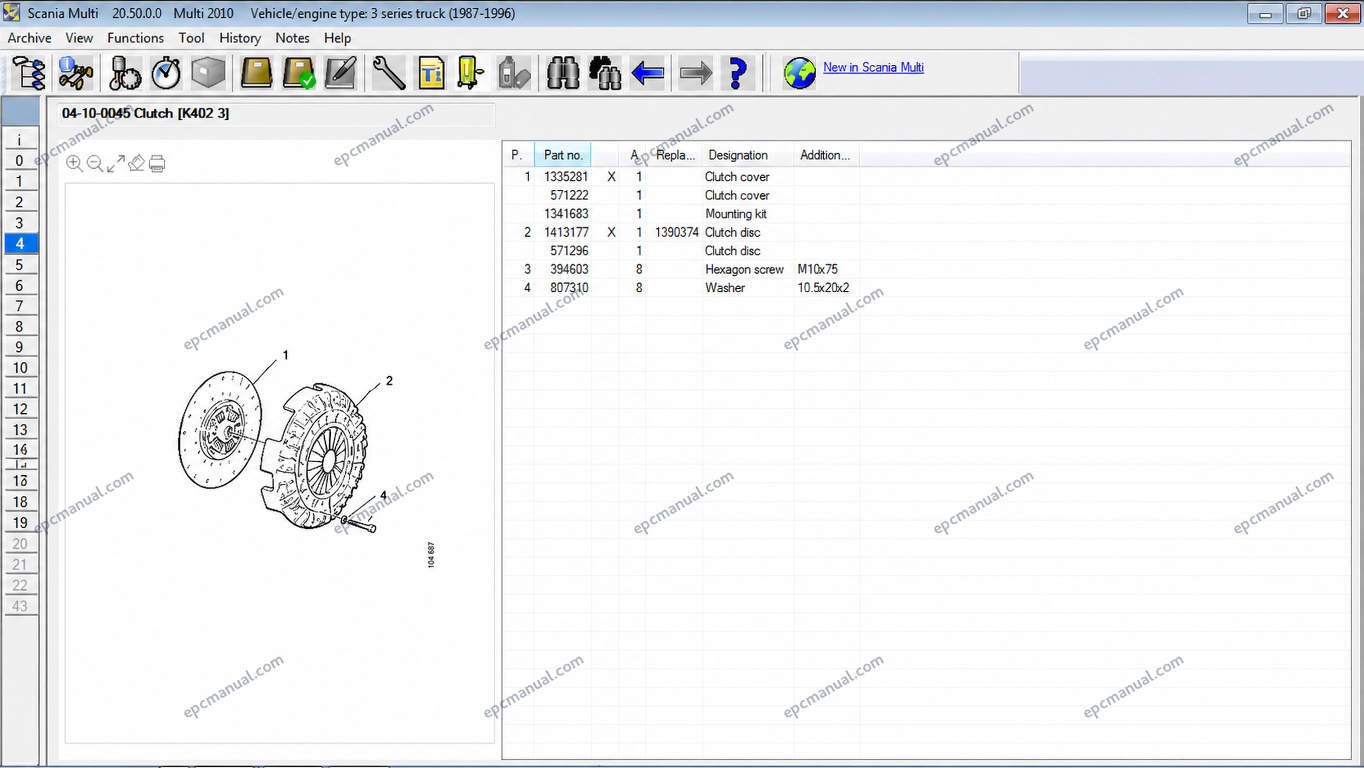Select the 1341683 Mounting kit row
1364x768 pixels.
(680, 214)
